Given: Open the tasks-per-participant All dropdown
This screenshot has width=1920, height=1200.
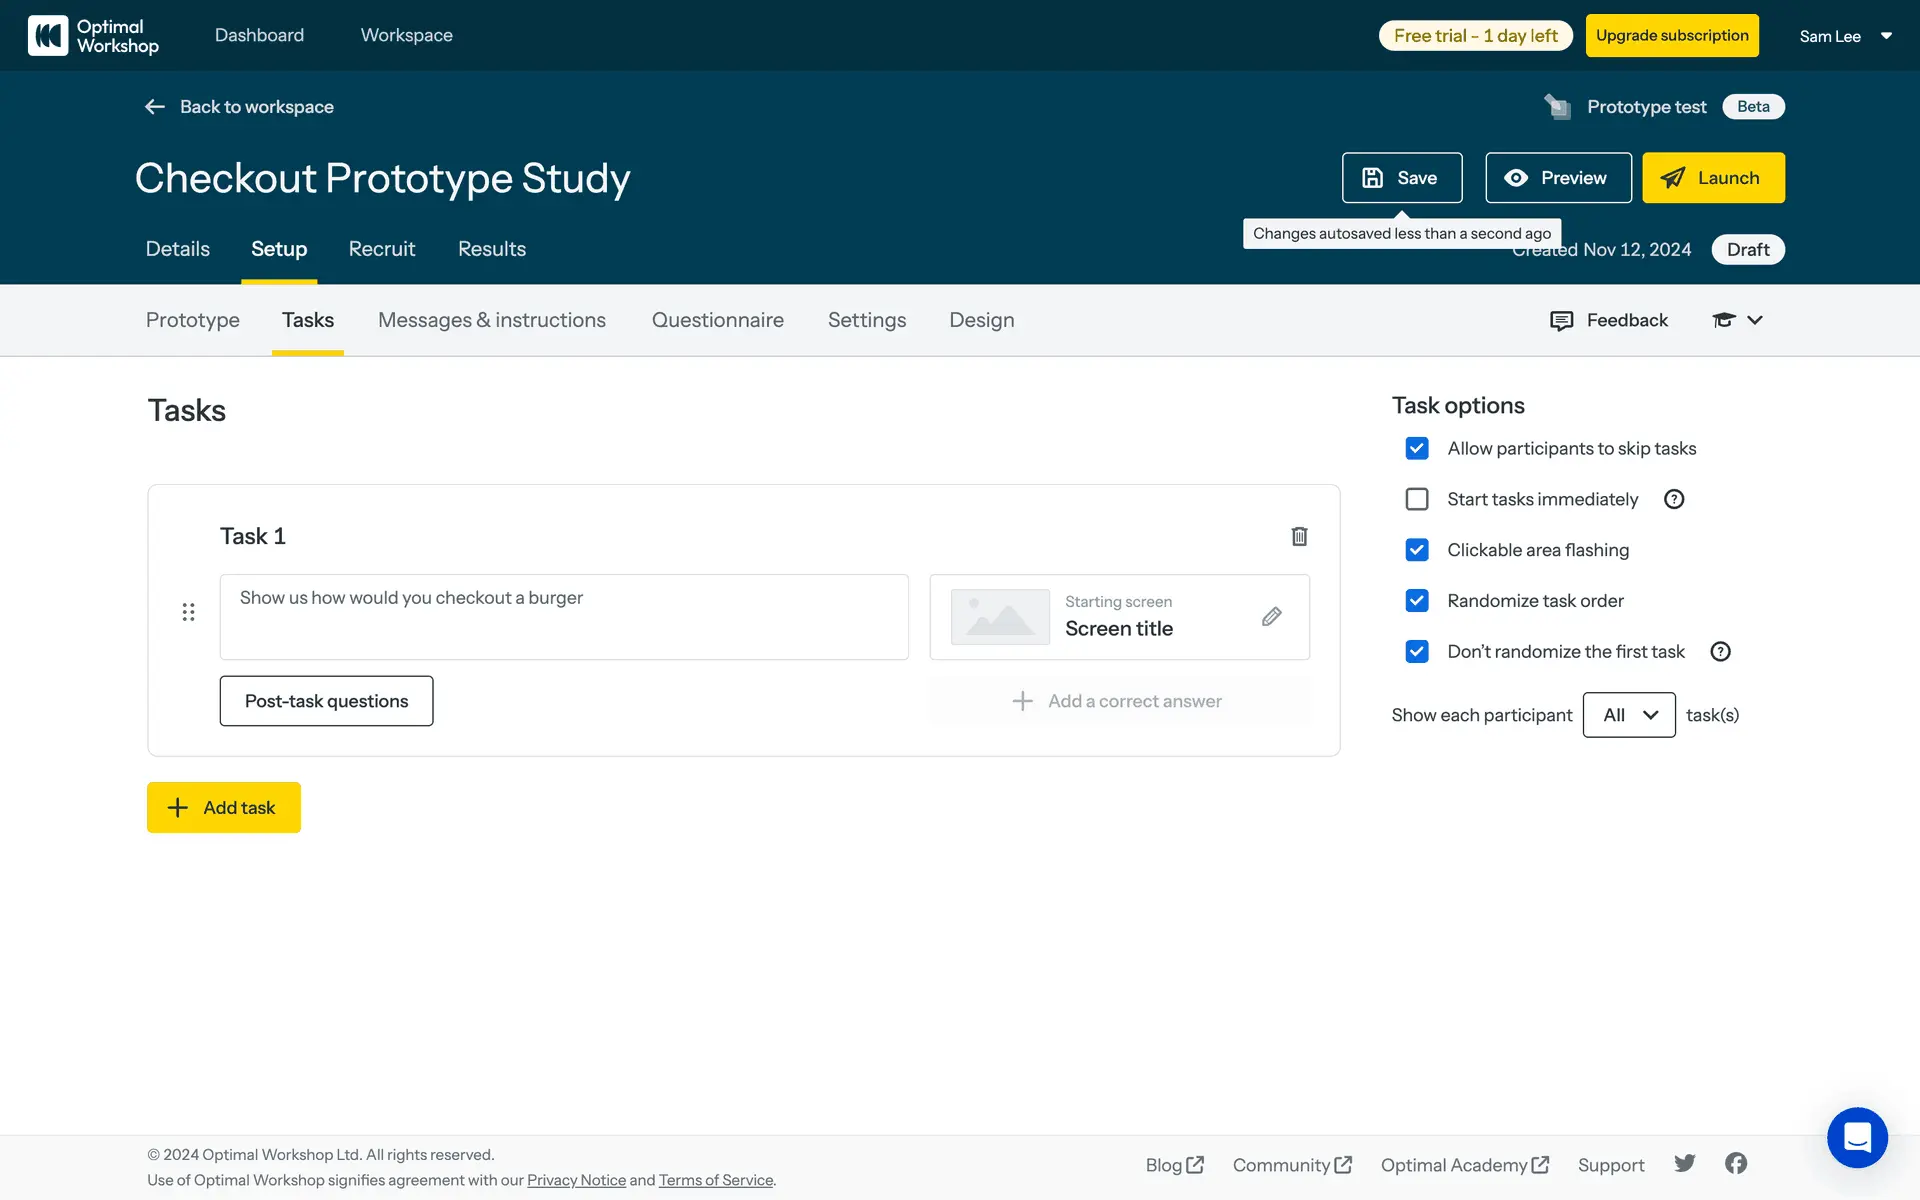Looking at the screenshot, I should click(1628, 715).
